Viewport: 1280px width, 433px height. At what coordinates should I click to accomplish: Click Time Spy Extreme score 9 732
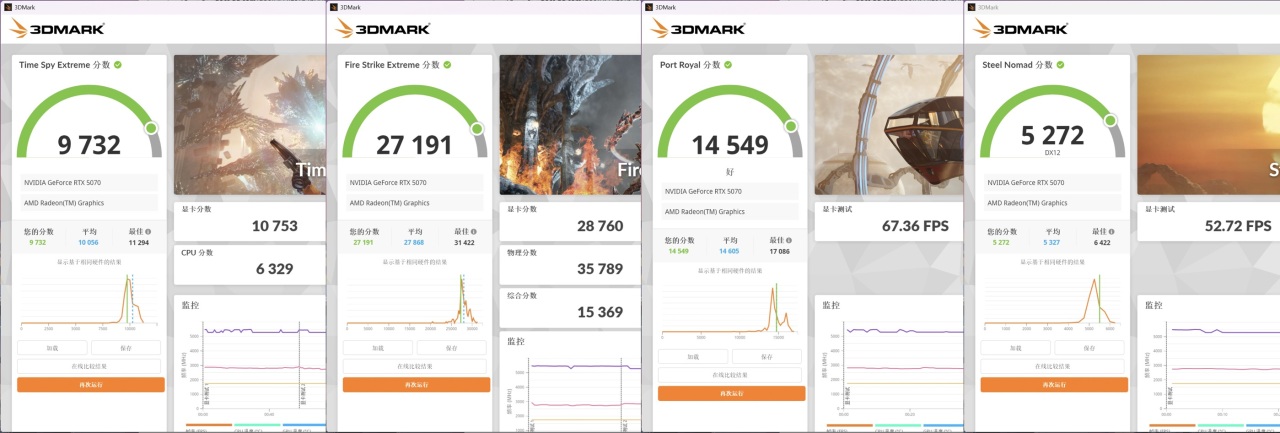pos(89,145)
